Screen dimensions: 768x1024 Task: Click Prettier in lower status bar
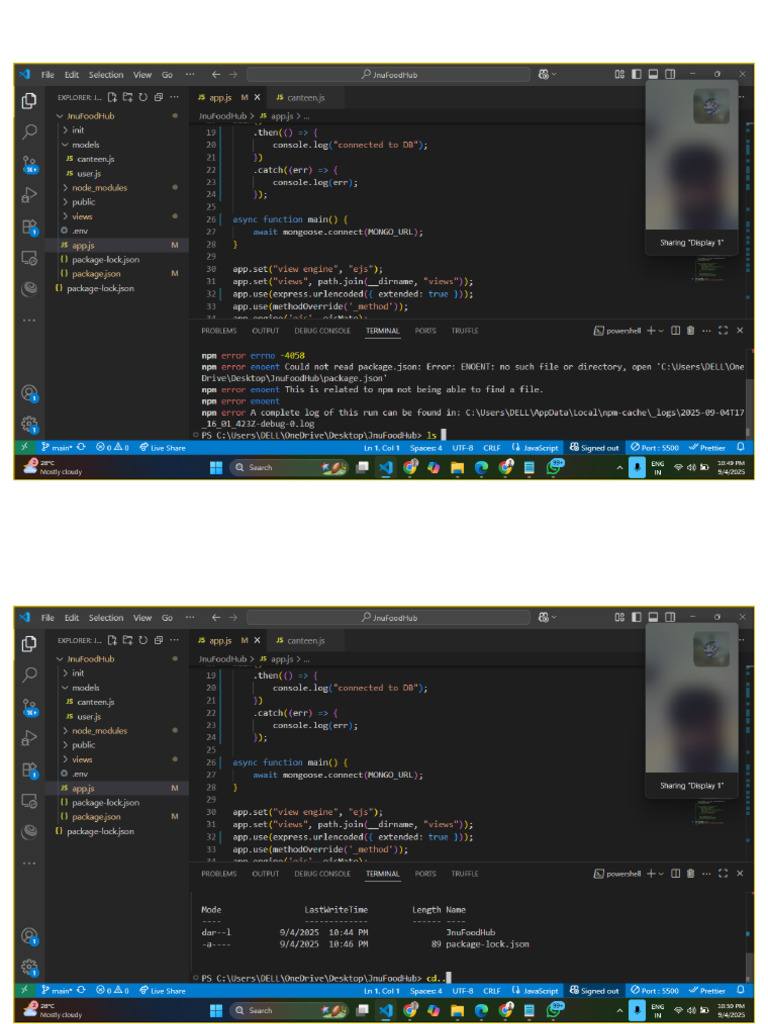click(x=707, y=990)
